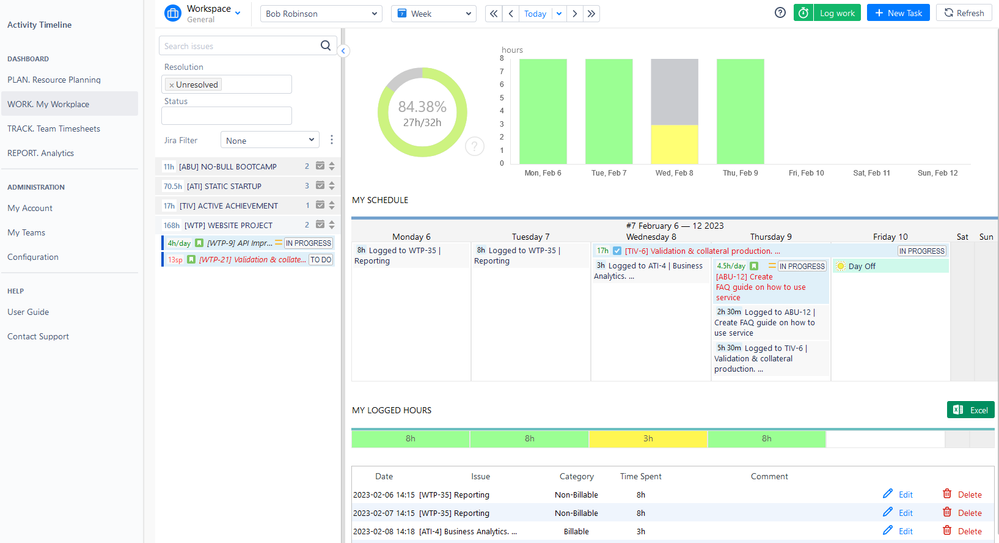The height and width of the screenshot is (543, 999).
Task: Open the Jira Filter None dropdown
Action: pos(270,140)
